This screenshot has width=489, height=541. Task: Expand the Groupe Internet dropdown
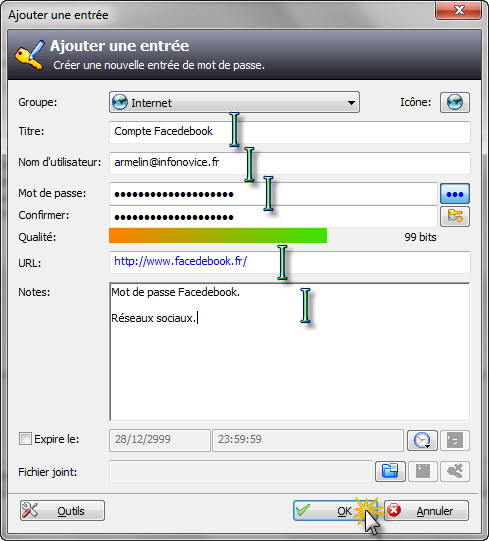(x=234, y=102)
